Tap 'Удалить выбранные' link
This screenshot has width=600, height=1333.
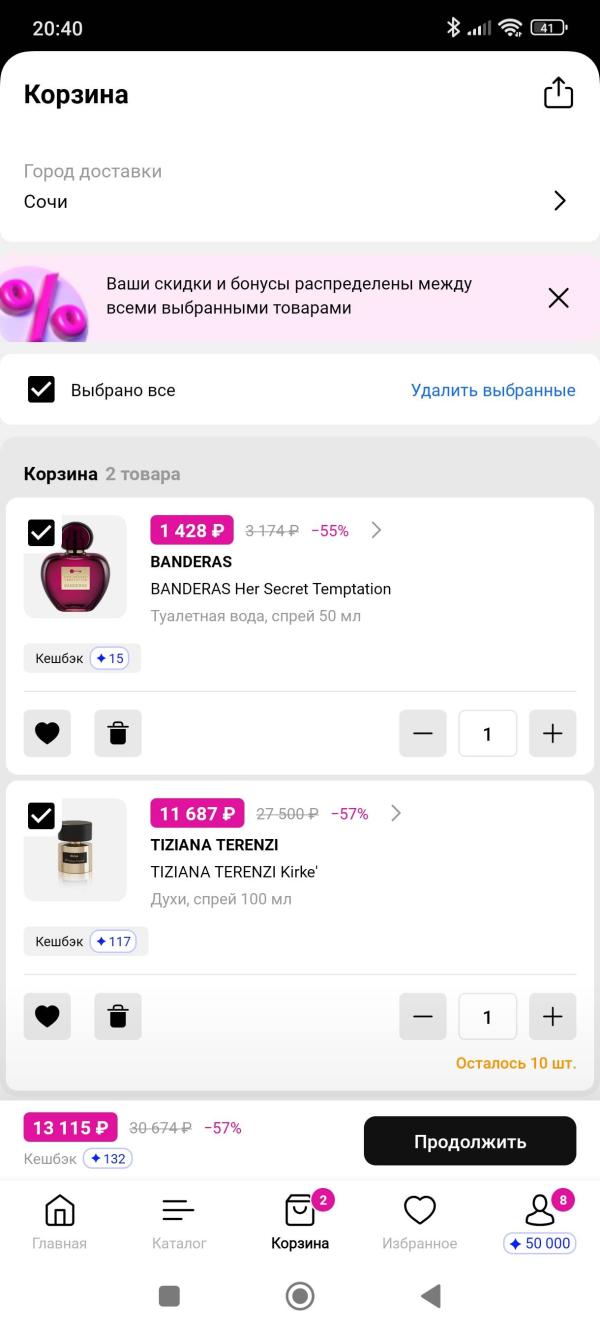(x=493, y=390)
